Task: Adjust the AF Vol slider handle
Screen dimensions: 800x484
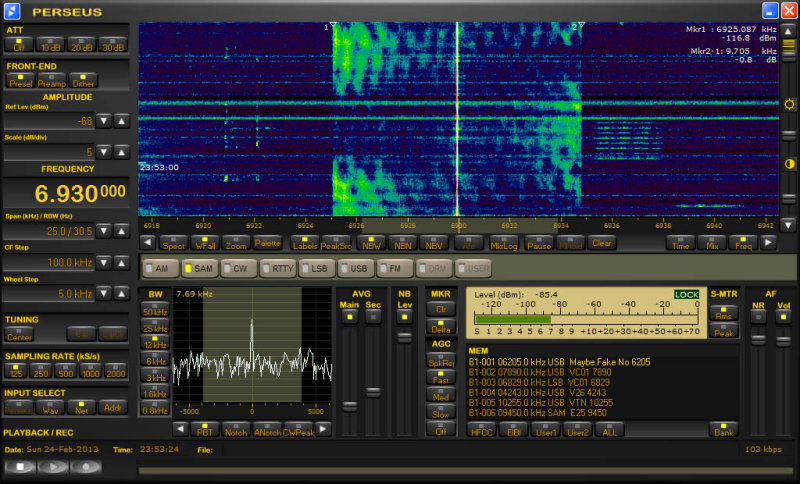Action: (783, 340)
